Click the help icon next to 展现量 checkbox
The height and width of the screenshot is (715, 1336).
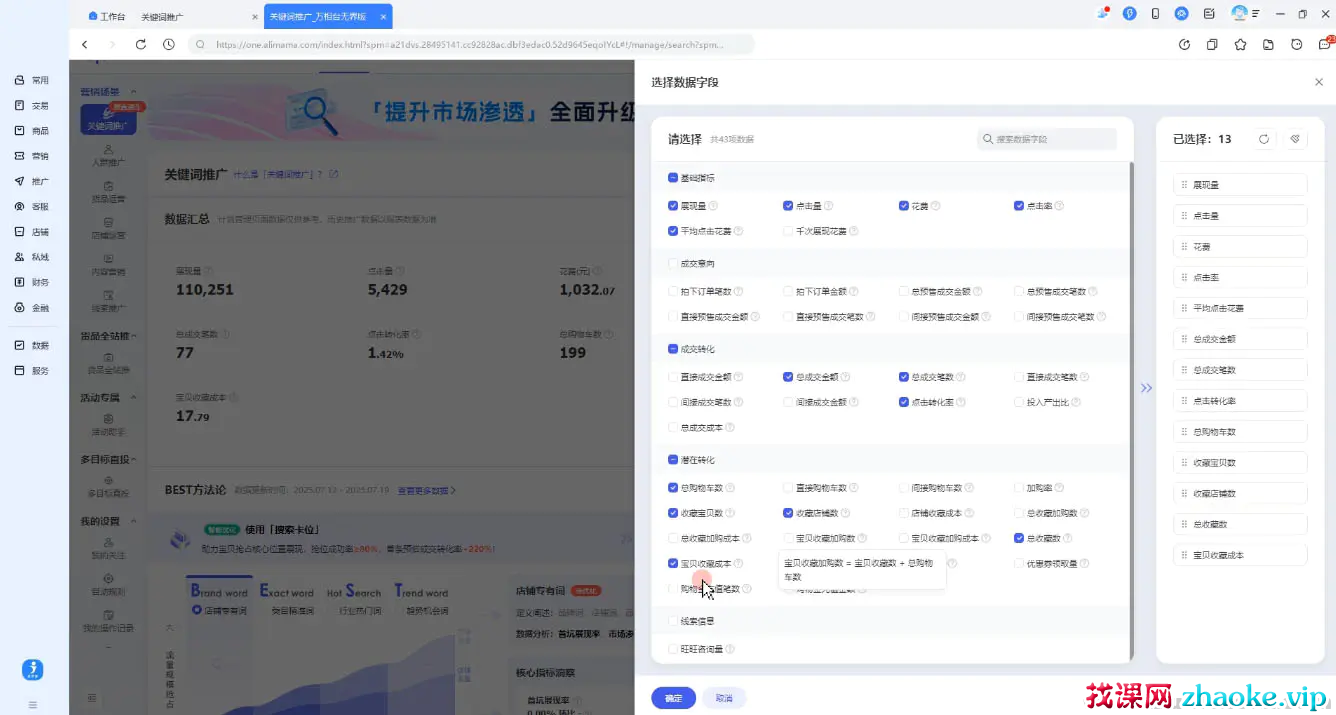click(x=713, y=206)
